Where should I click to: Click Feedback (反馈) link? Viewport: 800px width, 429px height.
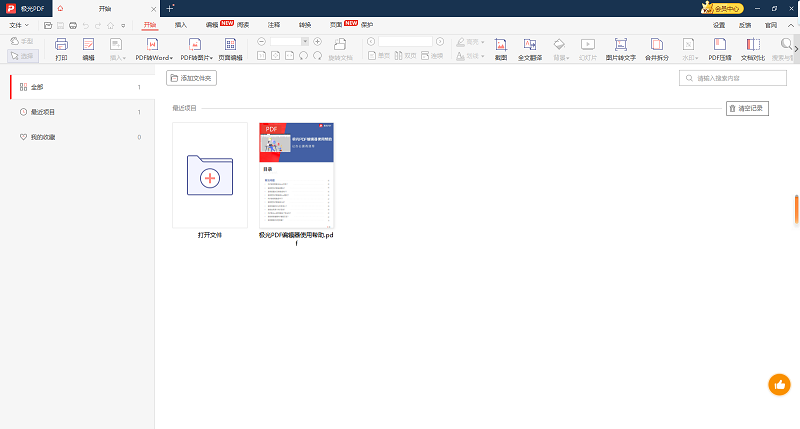click(x=745, y=25)
